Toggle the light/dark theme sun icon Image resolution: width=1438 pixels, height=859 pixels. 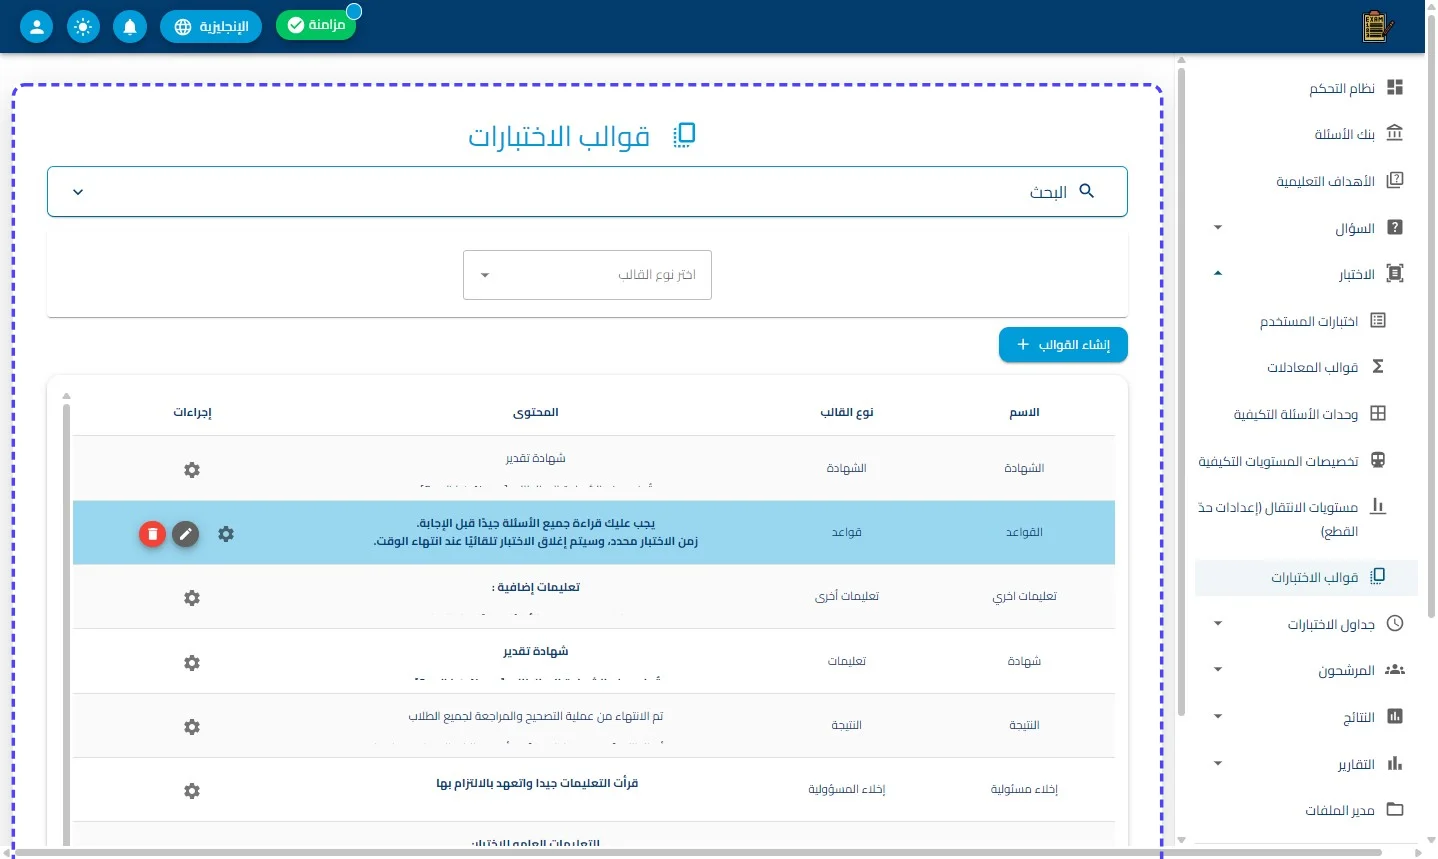[x=83, y=27]
